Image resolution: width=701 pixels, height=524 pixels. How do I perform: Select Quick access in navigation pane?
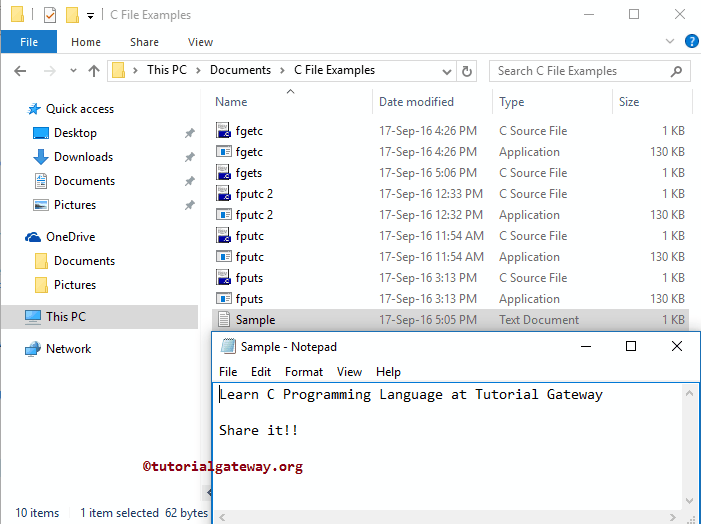[x=80, y=109]
